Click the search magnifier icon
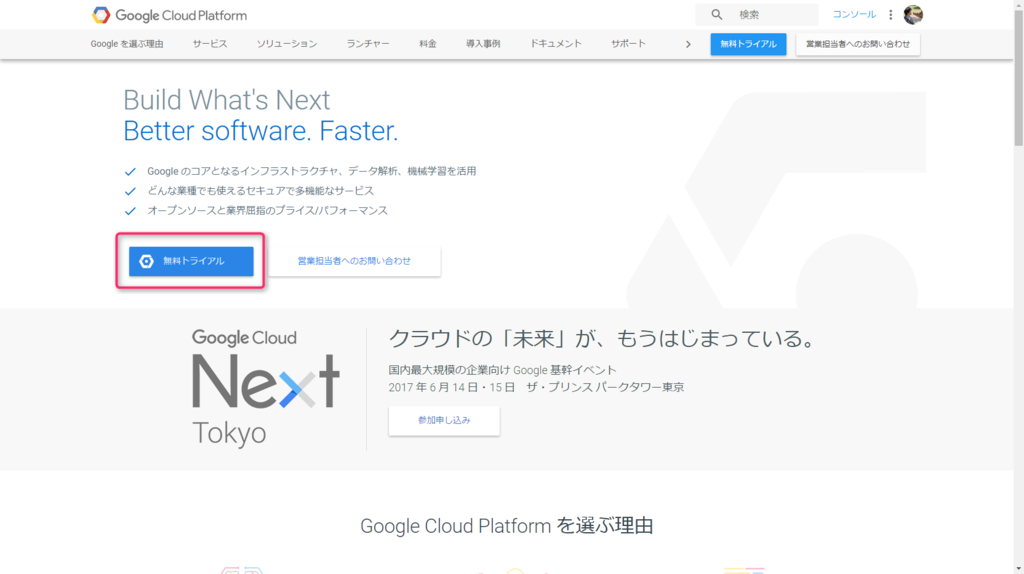Image resolution: width=1024 pixels, height=574 pixels. point(716,14)
